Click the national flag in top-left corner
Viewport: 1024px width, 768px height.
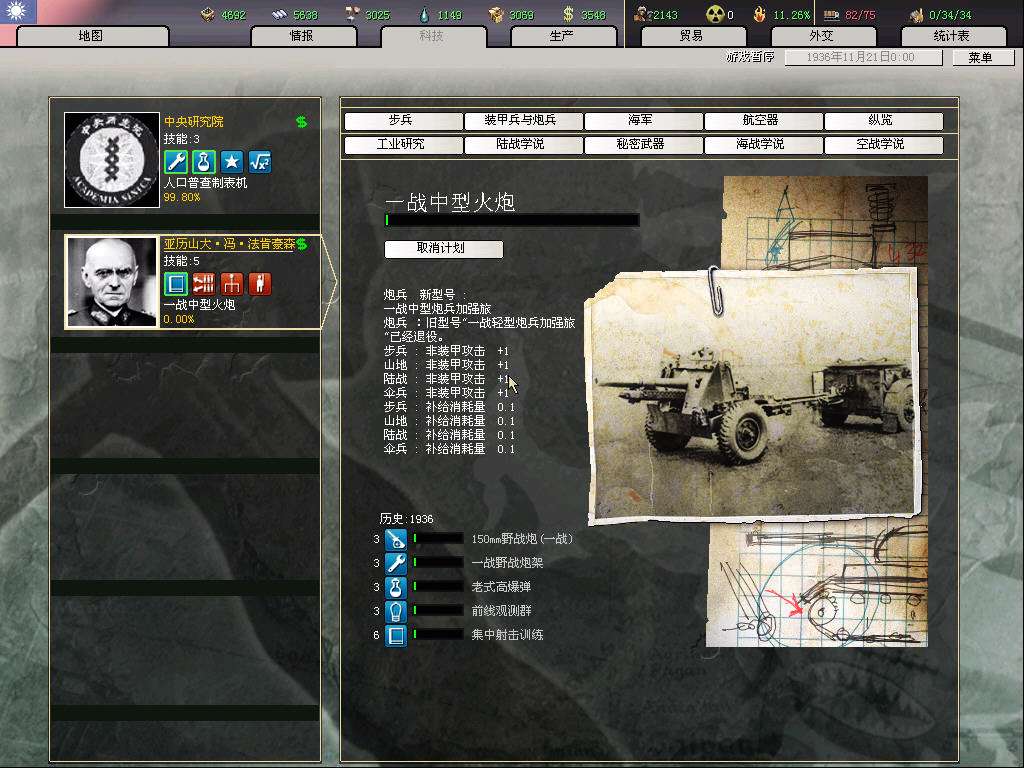18,12
